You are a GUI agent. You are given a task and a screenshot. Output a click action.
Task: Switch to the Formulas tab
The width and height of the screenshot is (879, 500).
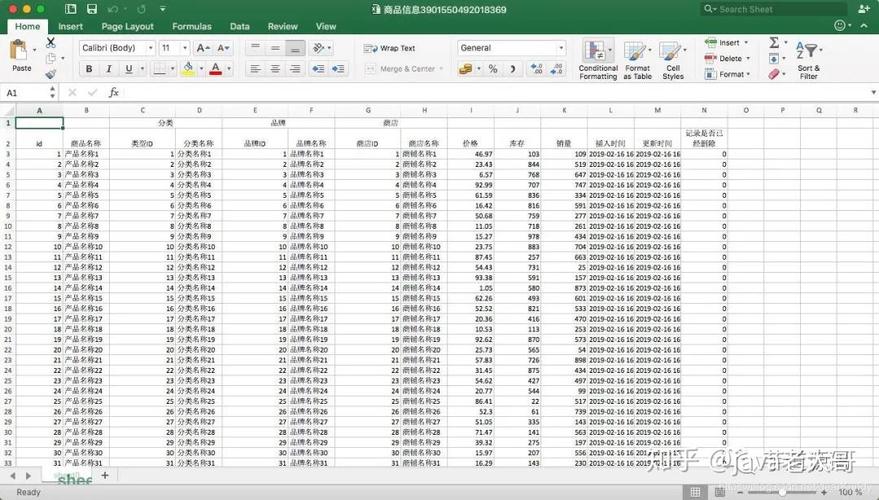click(x=191, y=26)
